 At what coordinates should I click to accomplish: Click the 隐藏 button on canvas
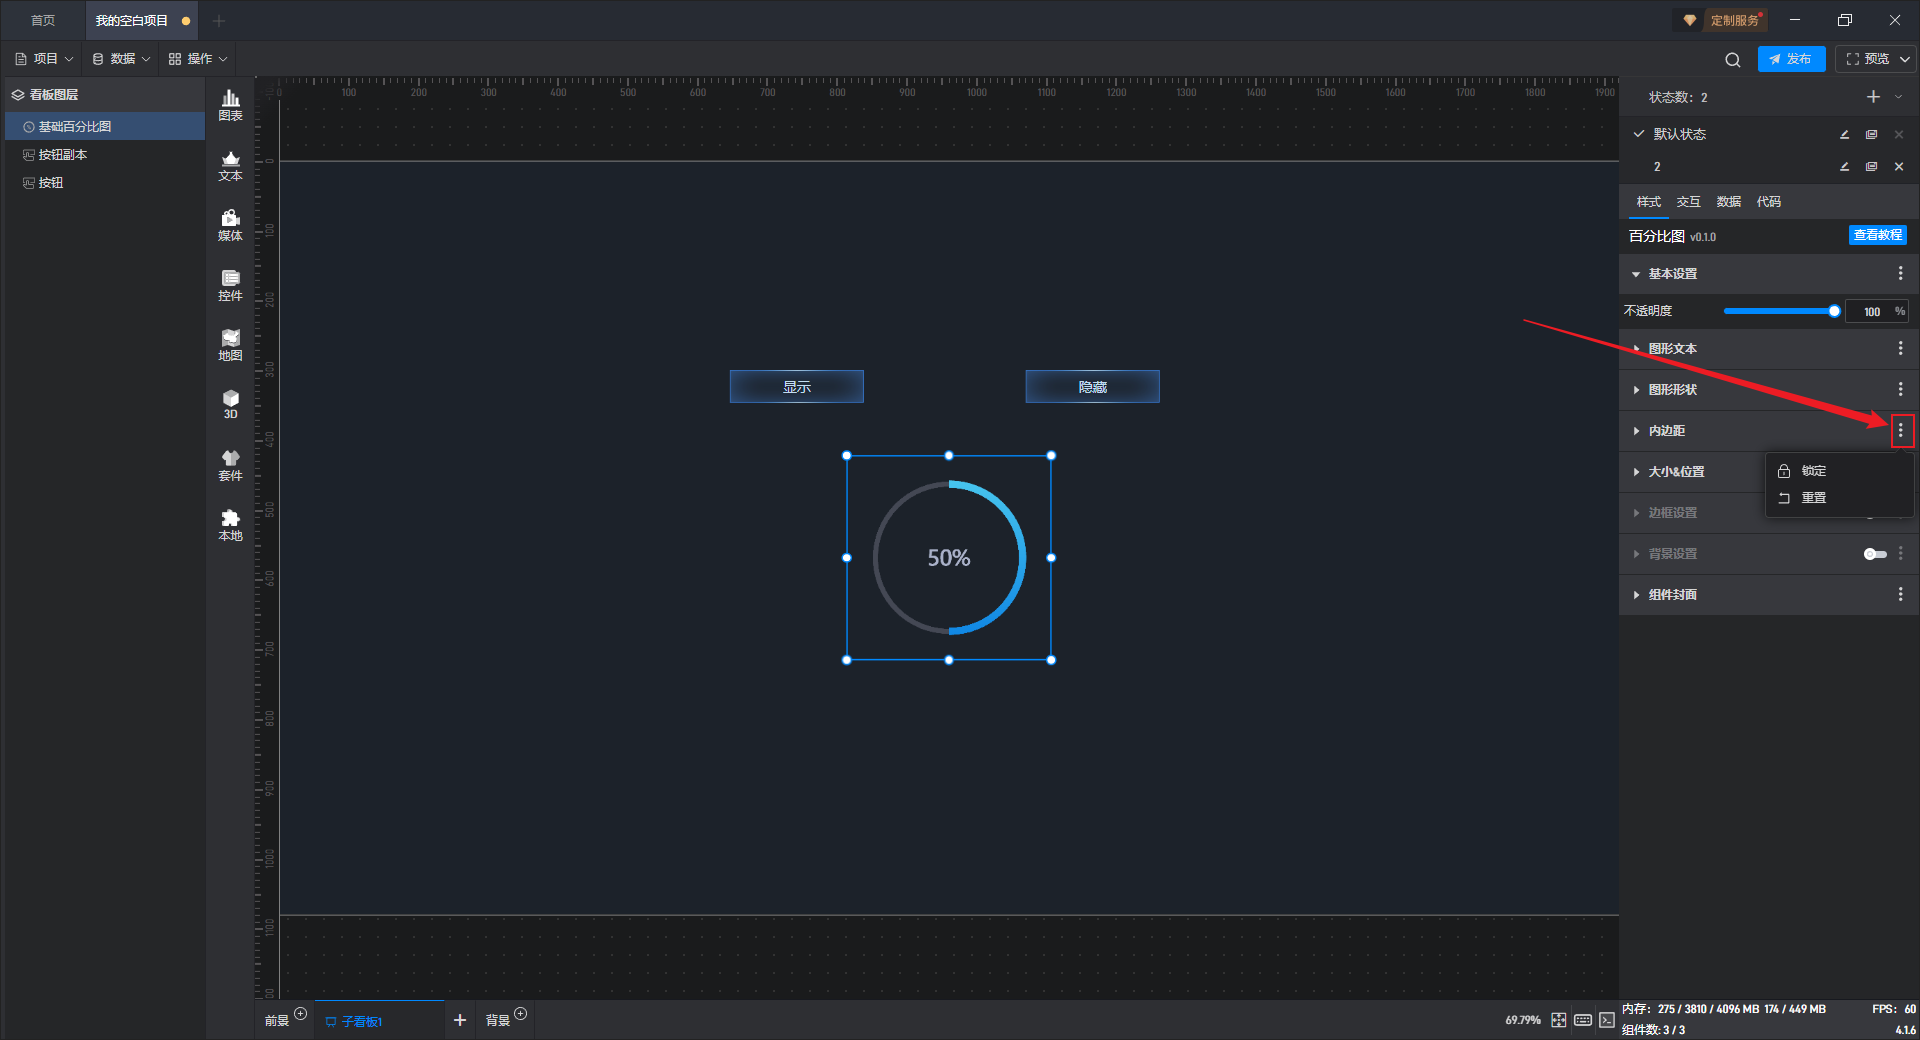(1093, 387)
